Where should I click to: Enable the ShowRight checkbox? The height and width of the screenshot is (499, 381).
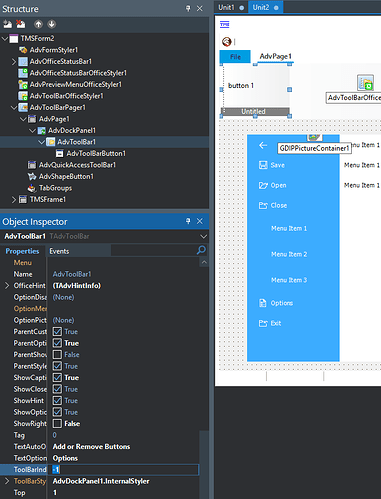click(57, 424)
